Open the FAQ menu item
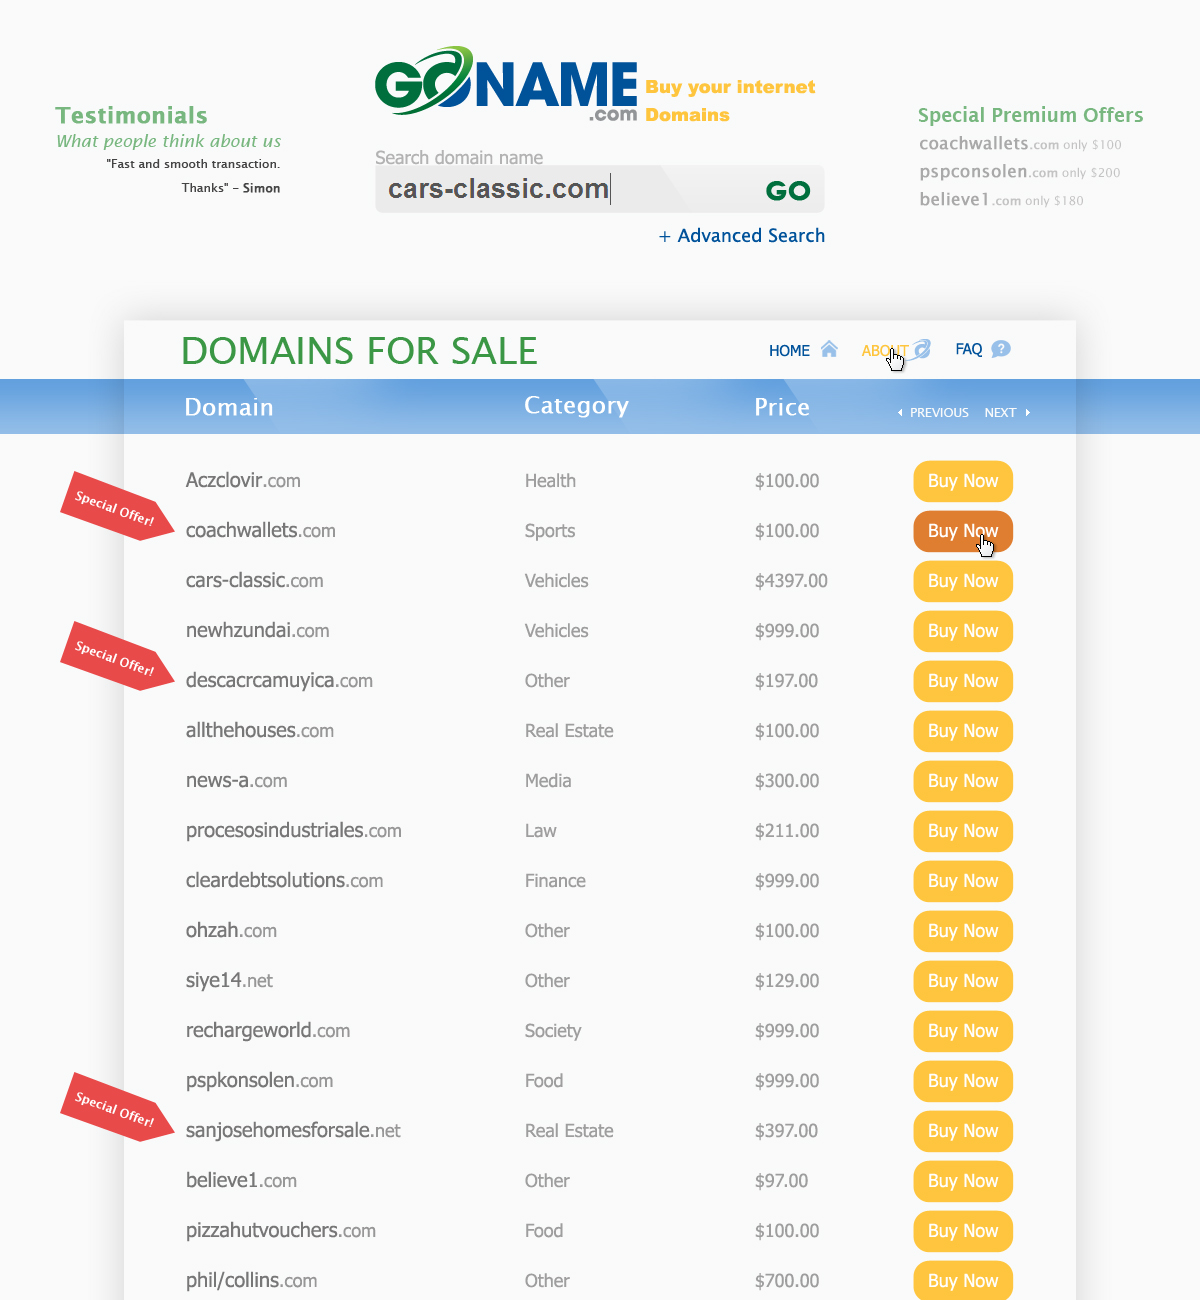 [969, 349]
